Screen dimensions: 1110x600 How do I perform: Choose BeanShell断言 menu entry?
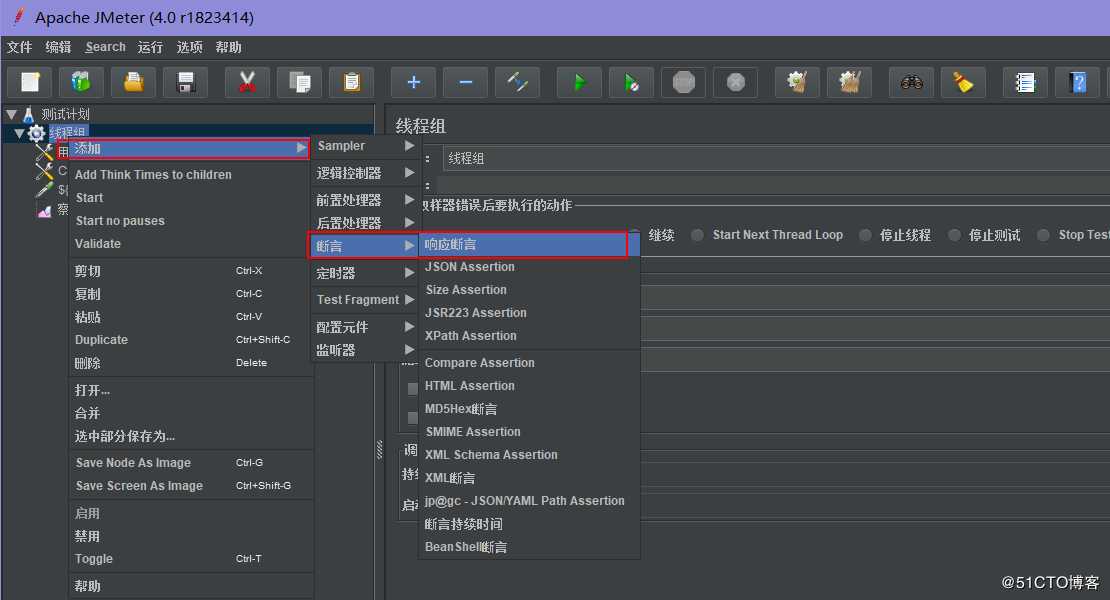pos(530,547)
